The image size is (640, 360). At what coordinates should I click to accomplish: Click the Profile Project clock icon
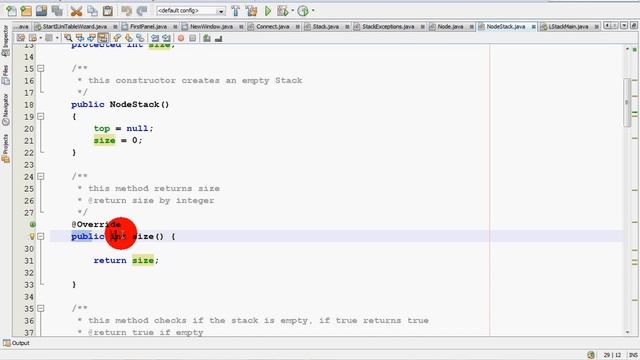(x=303, y=11)
